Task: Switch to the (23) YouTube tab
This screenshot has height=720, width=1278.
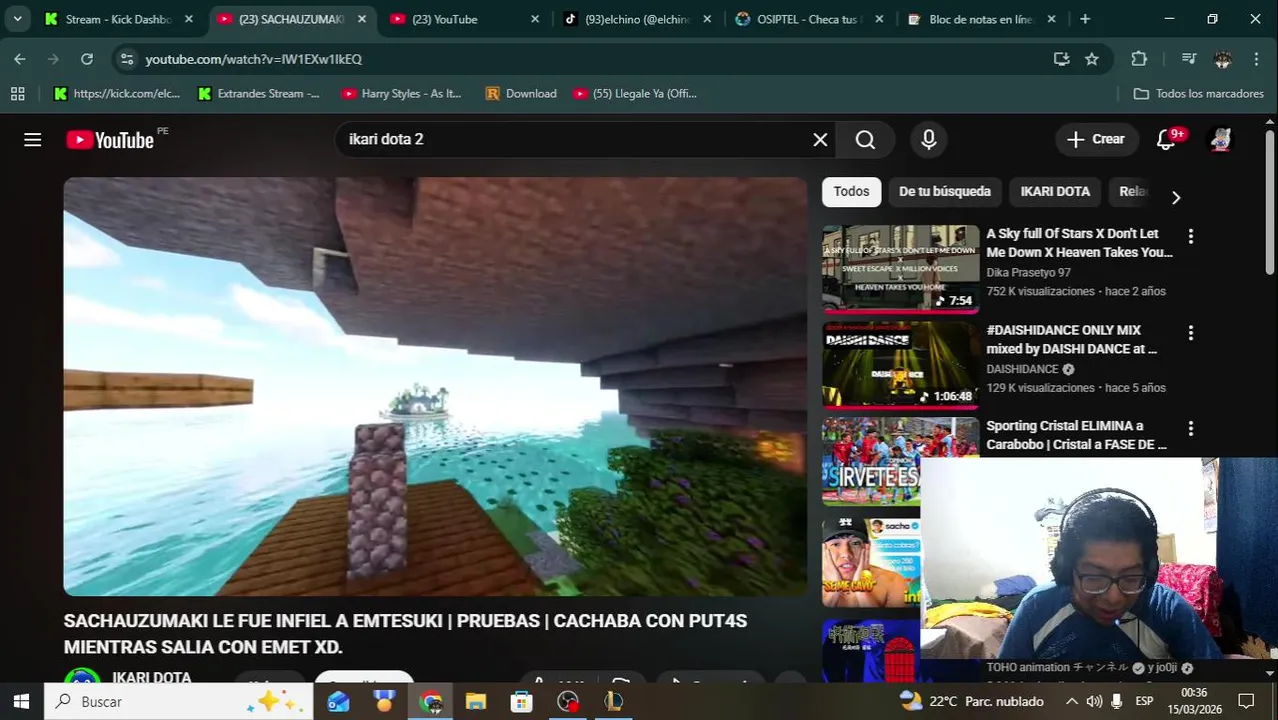Action: tap(464, 19)
